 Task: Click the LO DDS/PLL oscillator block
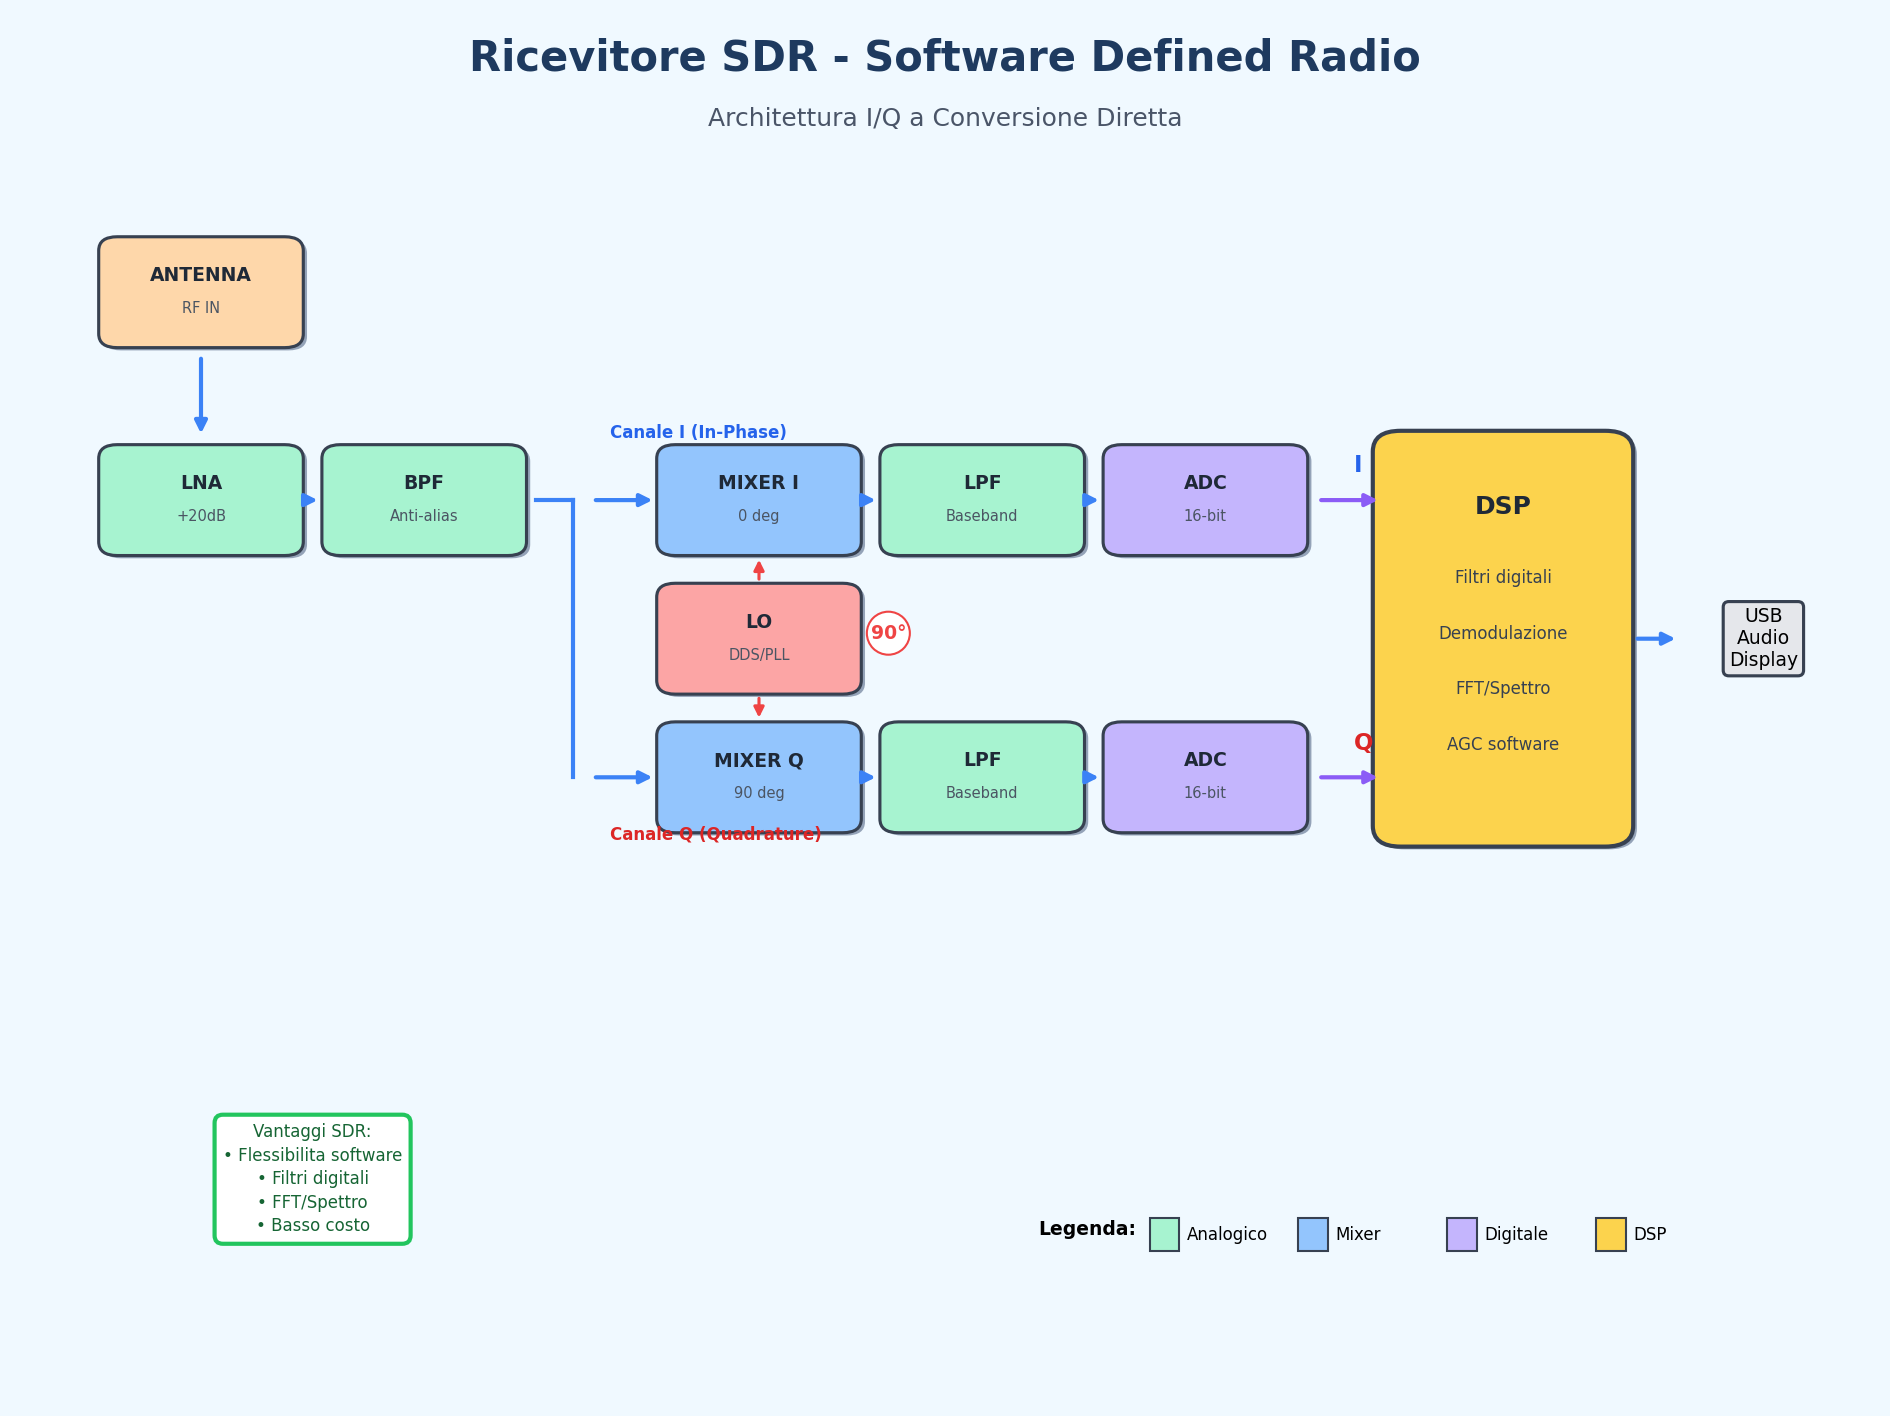759,638
